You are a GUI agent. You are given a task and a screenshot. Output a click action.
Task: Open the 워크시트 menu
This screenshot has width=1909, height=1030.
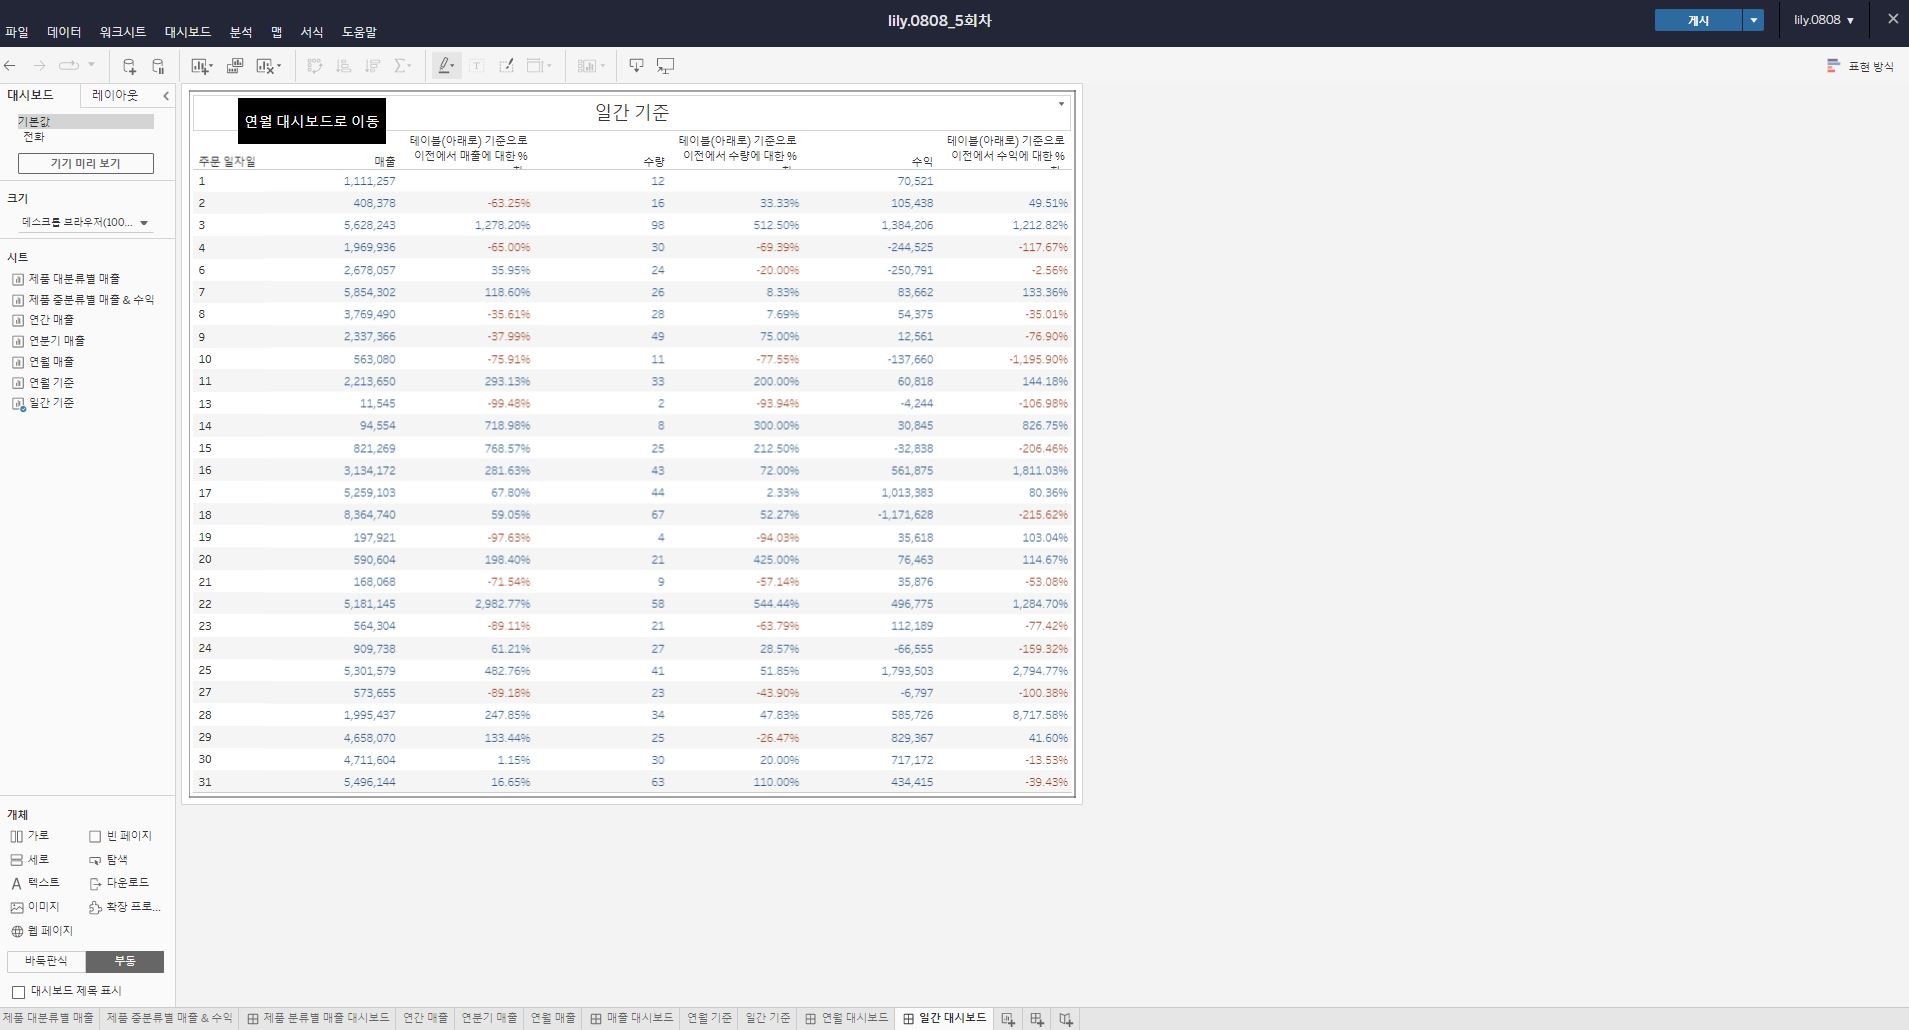point(123,32)
